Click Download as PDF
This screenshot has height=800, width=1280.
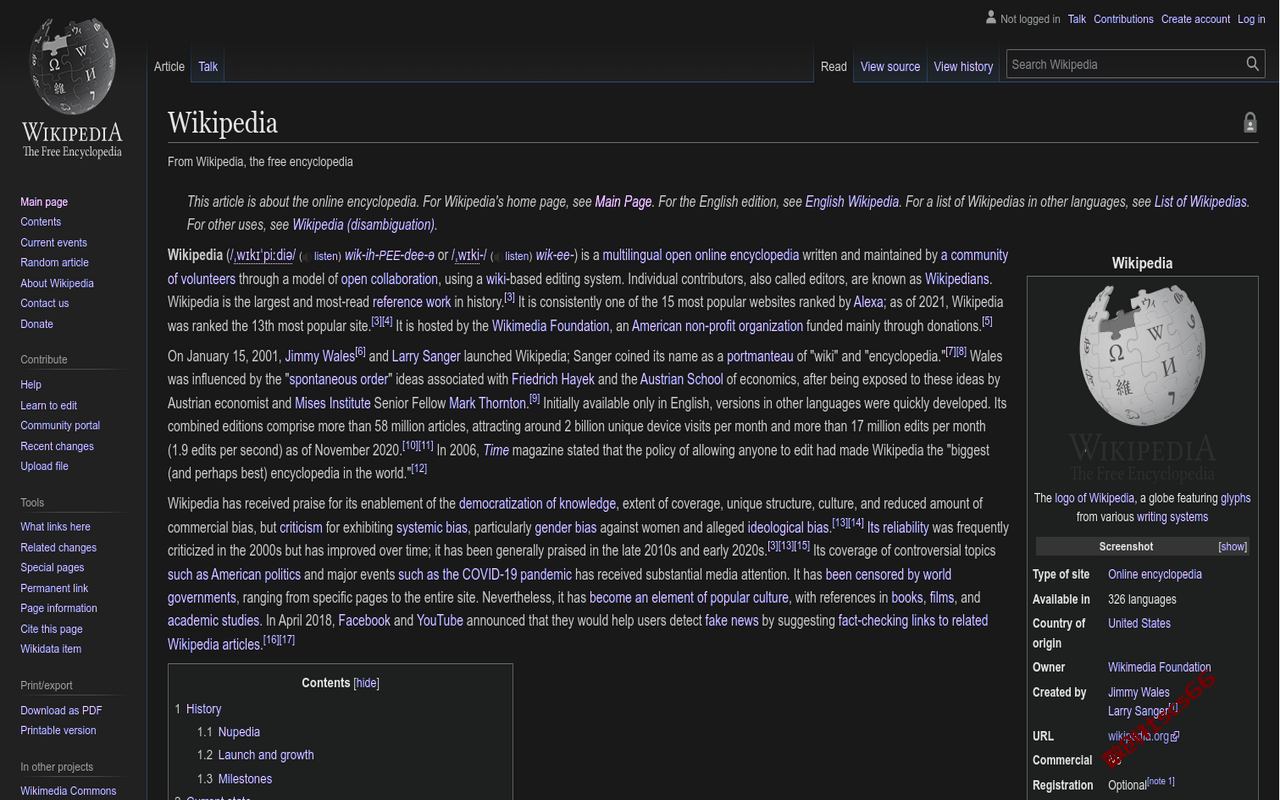point(61,711)
